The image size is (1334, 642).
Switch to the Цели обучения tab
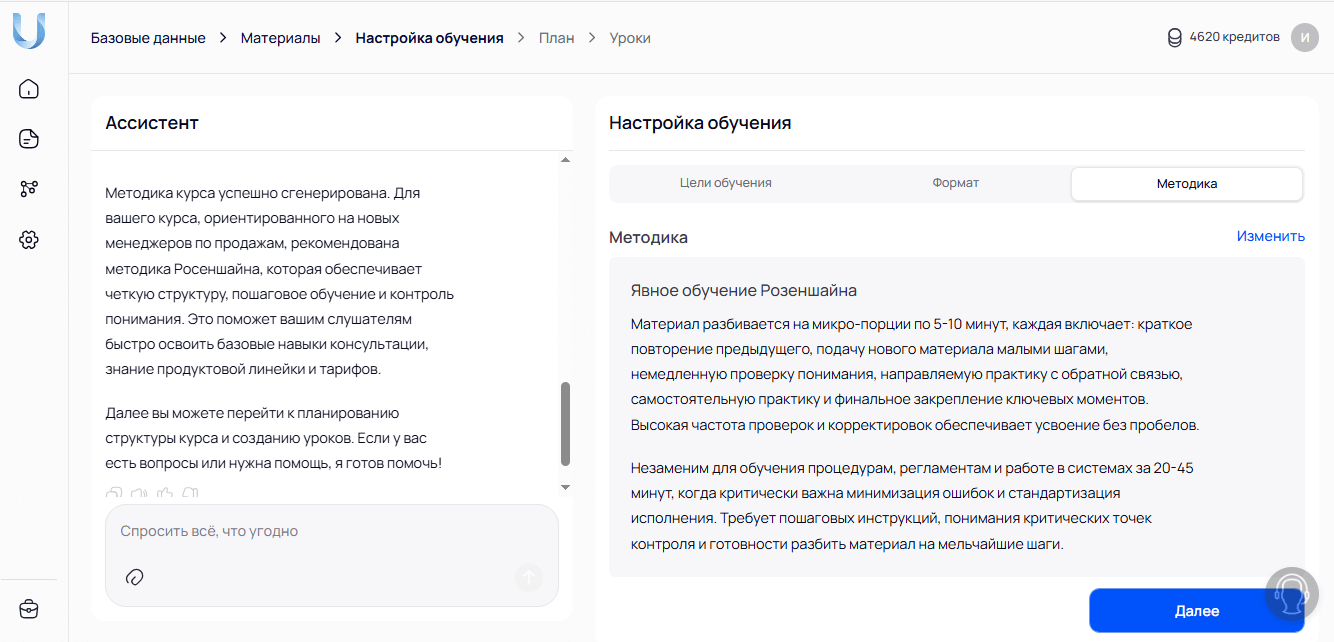pyautogui.click(x=724, y=183)
